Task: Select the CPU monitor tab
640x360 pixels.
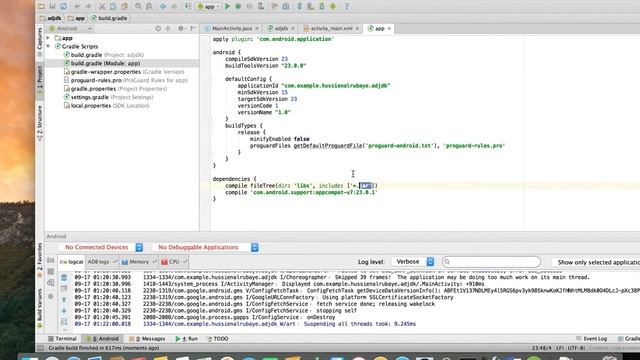Action: [x=174, y=262]
